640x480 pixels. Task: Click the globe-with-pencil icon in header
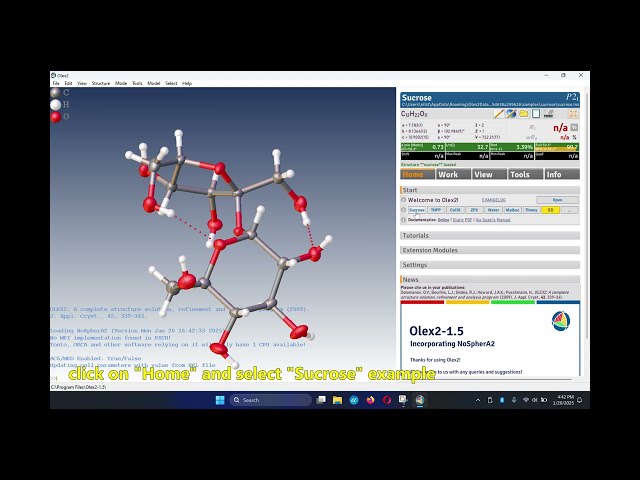coord(511,114)
